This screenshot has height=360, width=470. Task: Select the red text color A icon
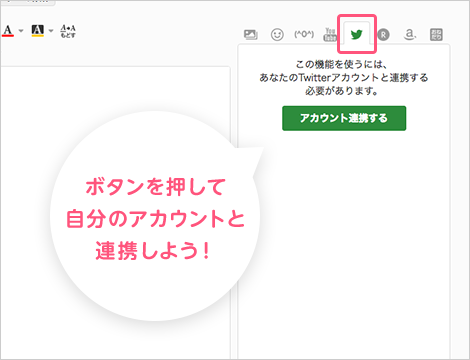8,31
